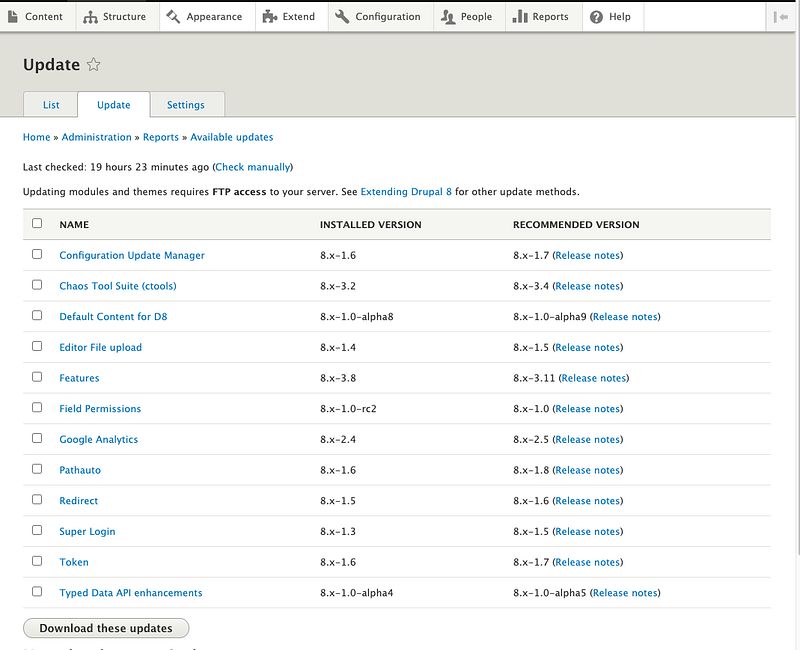This screenshot has height=650, width=800.
Task: Check the Pathauto checkbox
Action: [37, 469]
